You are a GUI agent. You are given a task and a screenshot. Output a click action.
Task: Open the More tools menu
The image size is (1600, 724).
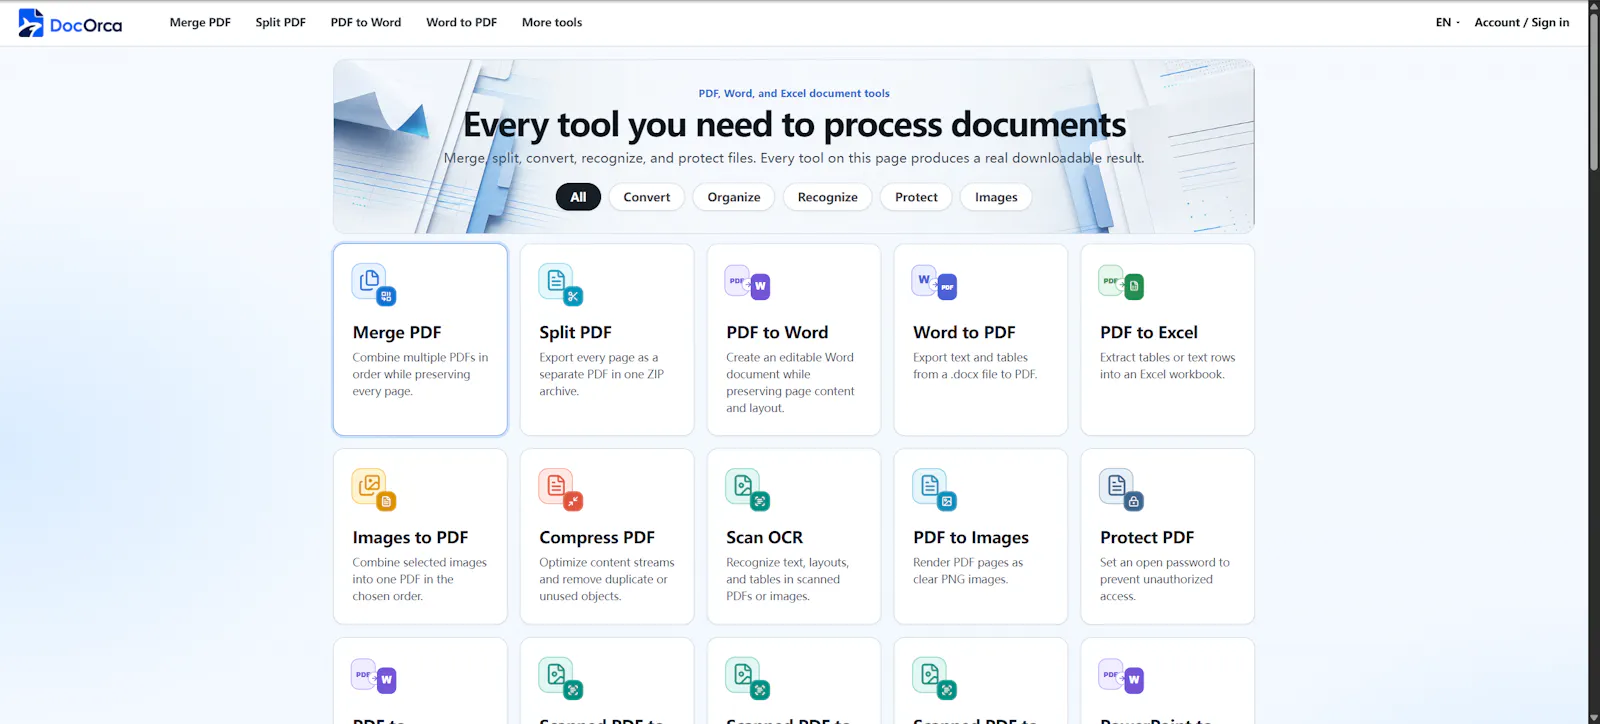[552, 22]
